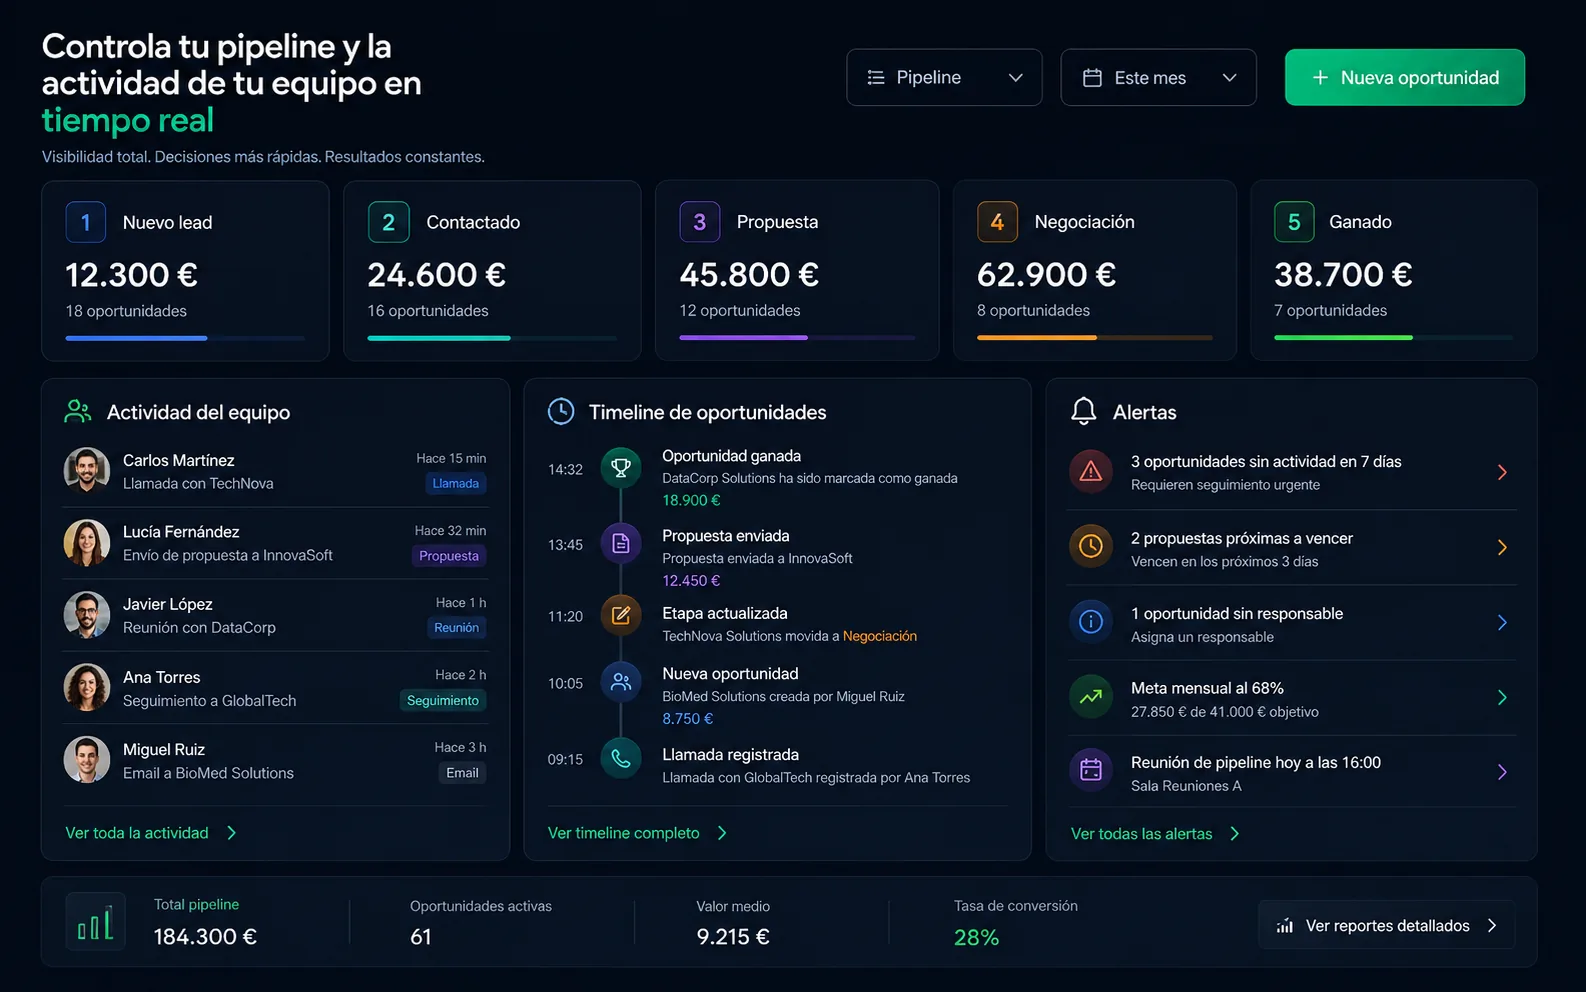
Task: Click the bar chart icon beside Total pipeline
Action: pyautogui.click(x=96, y=921)
